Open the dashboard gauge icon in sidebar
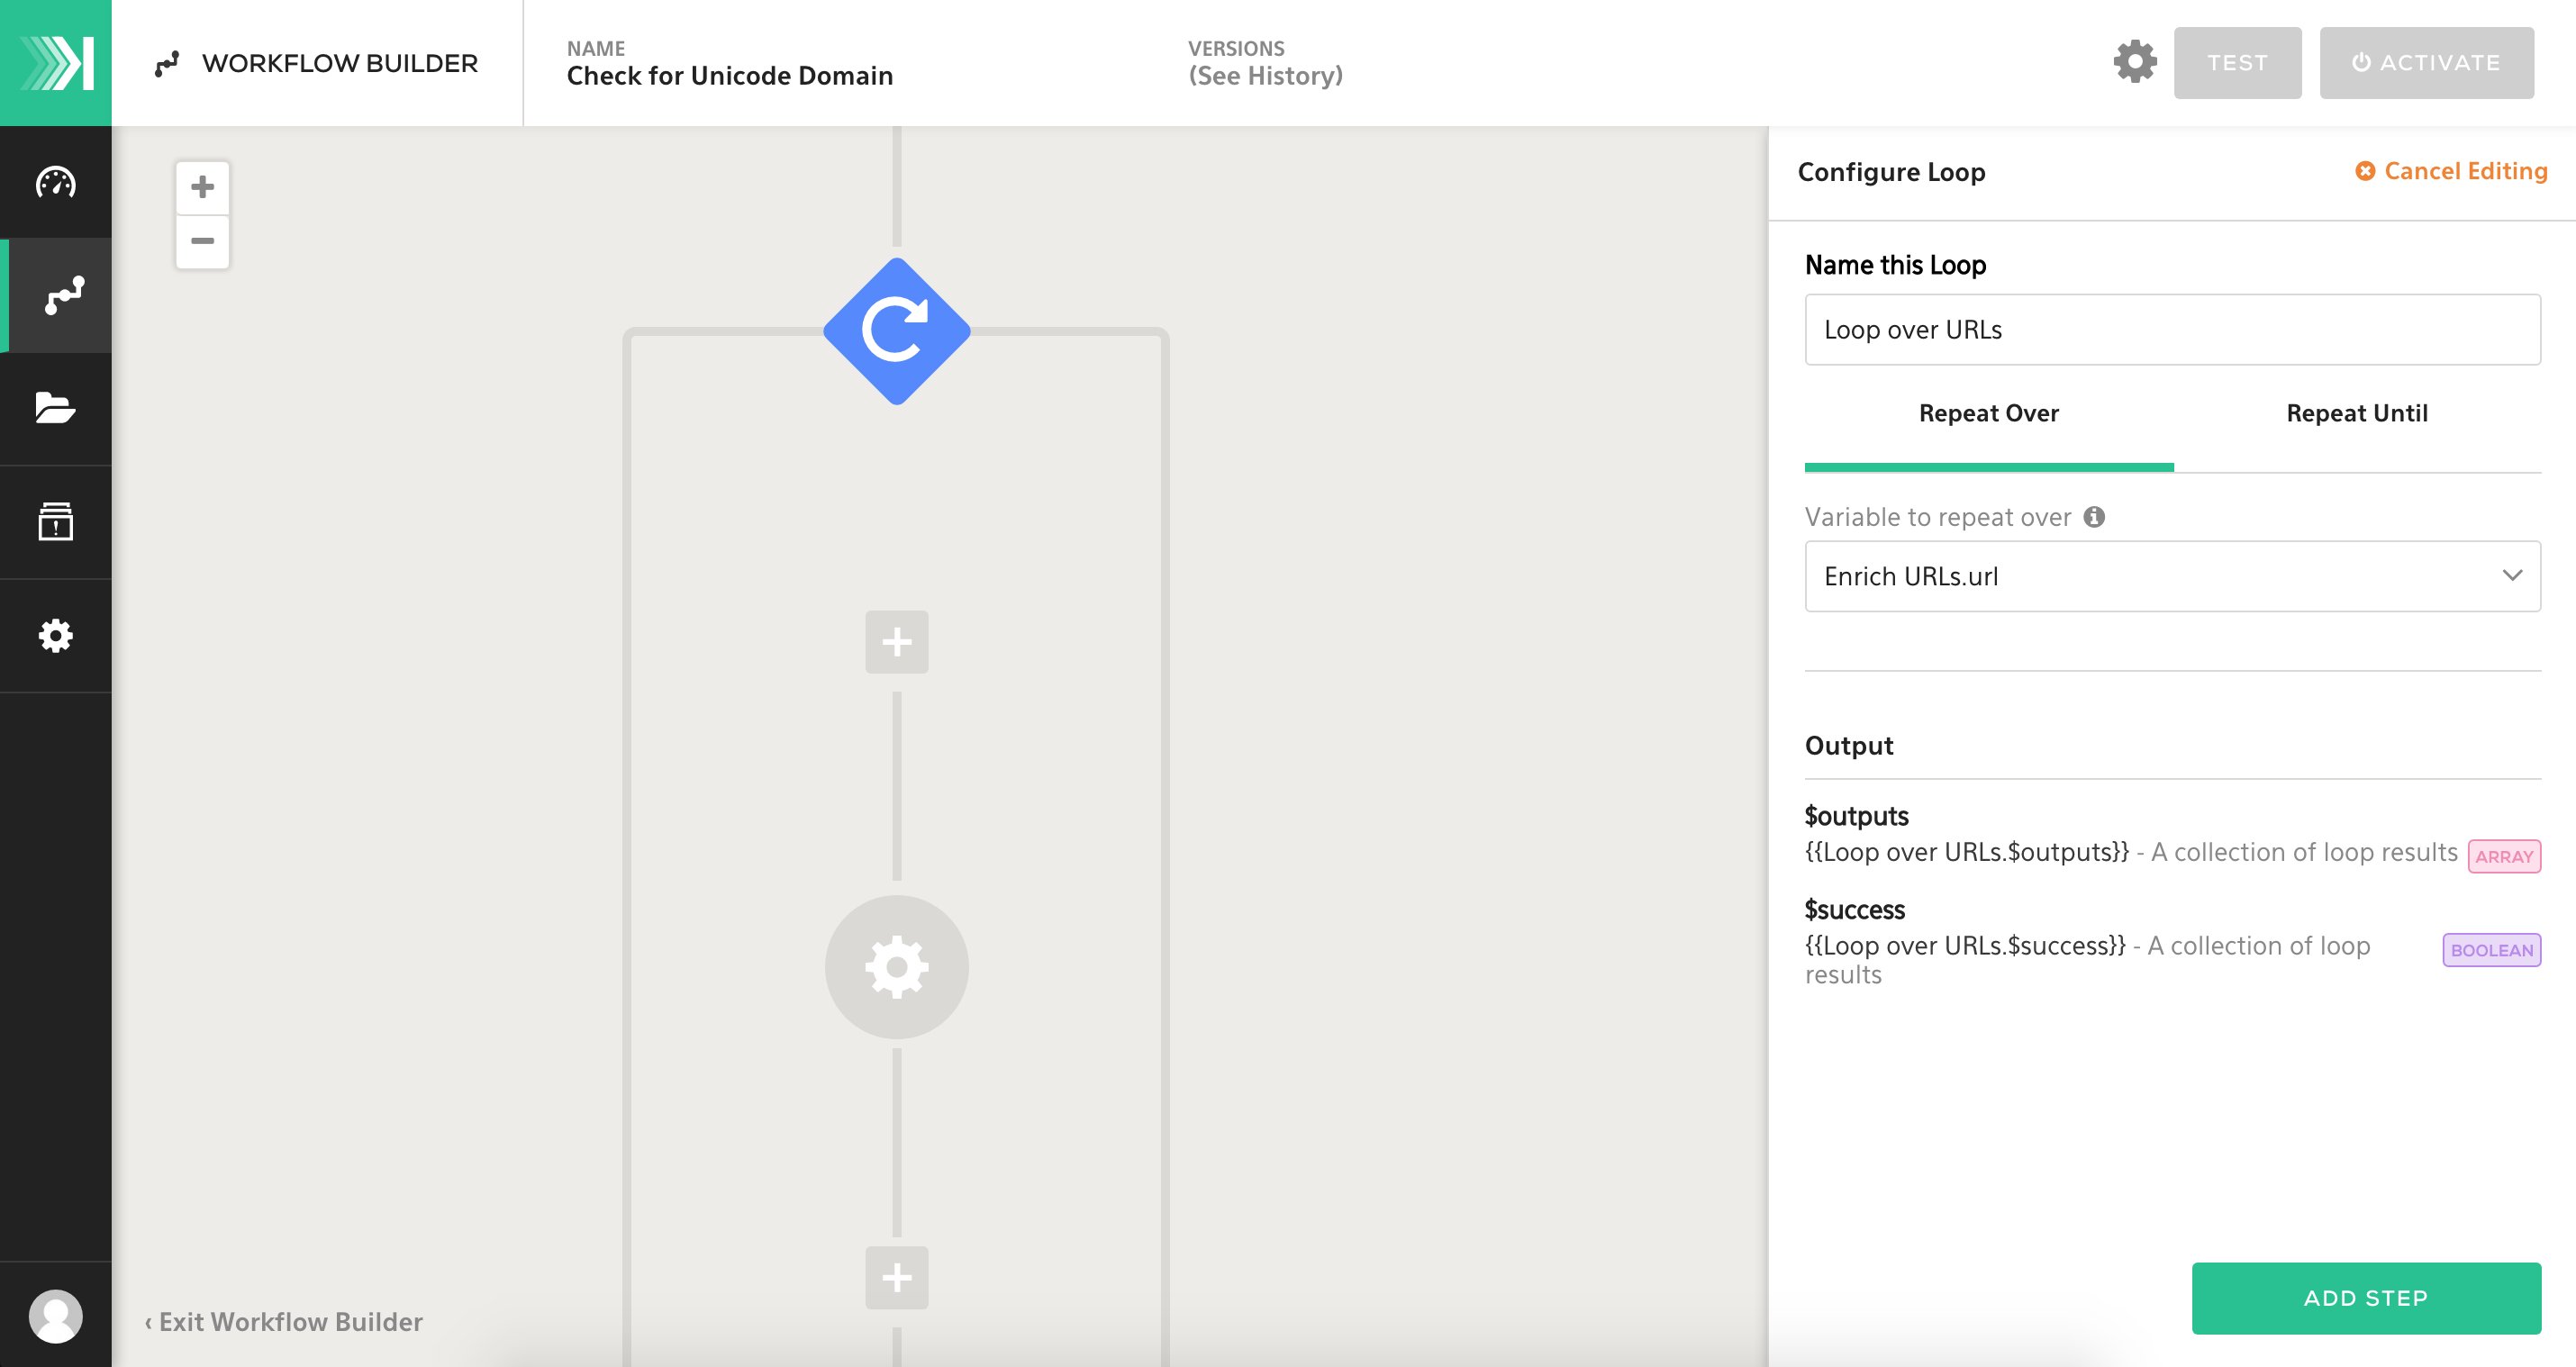 55,183
